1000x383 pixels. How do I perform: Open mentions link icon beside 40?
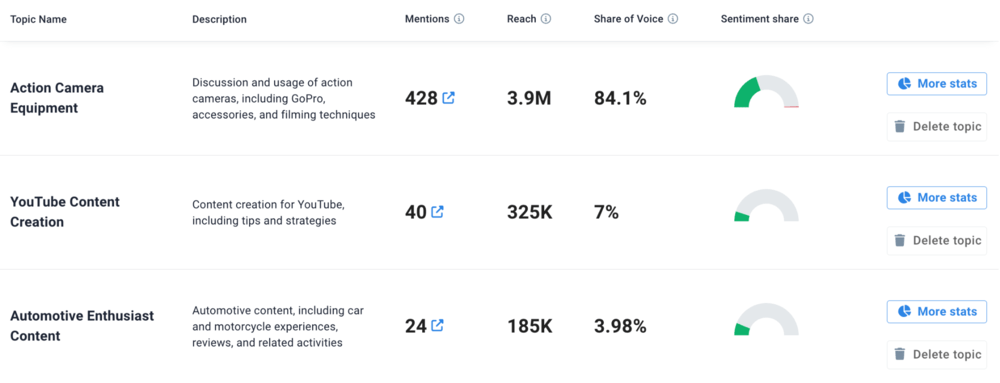(438, 212)
